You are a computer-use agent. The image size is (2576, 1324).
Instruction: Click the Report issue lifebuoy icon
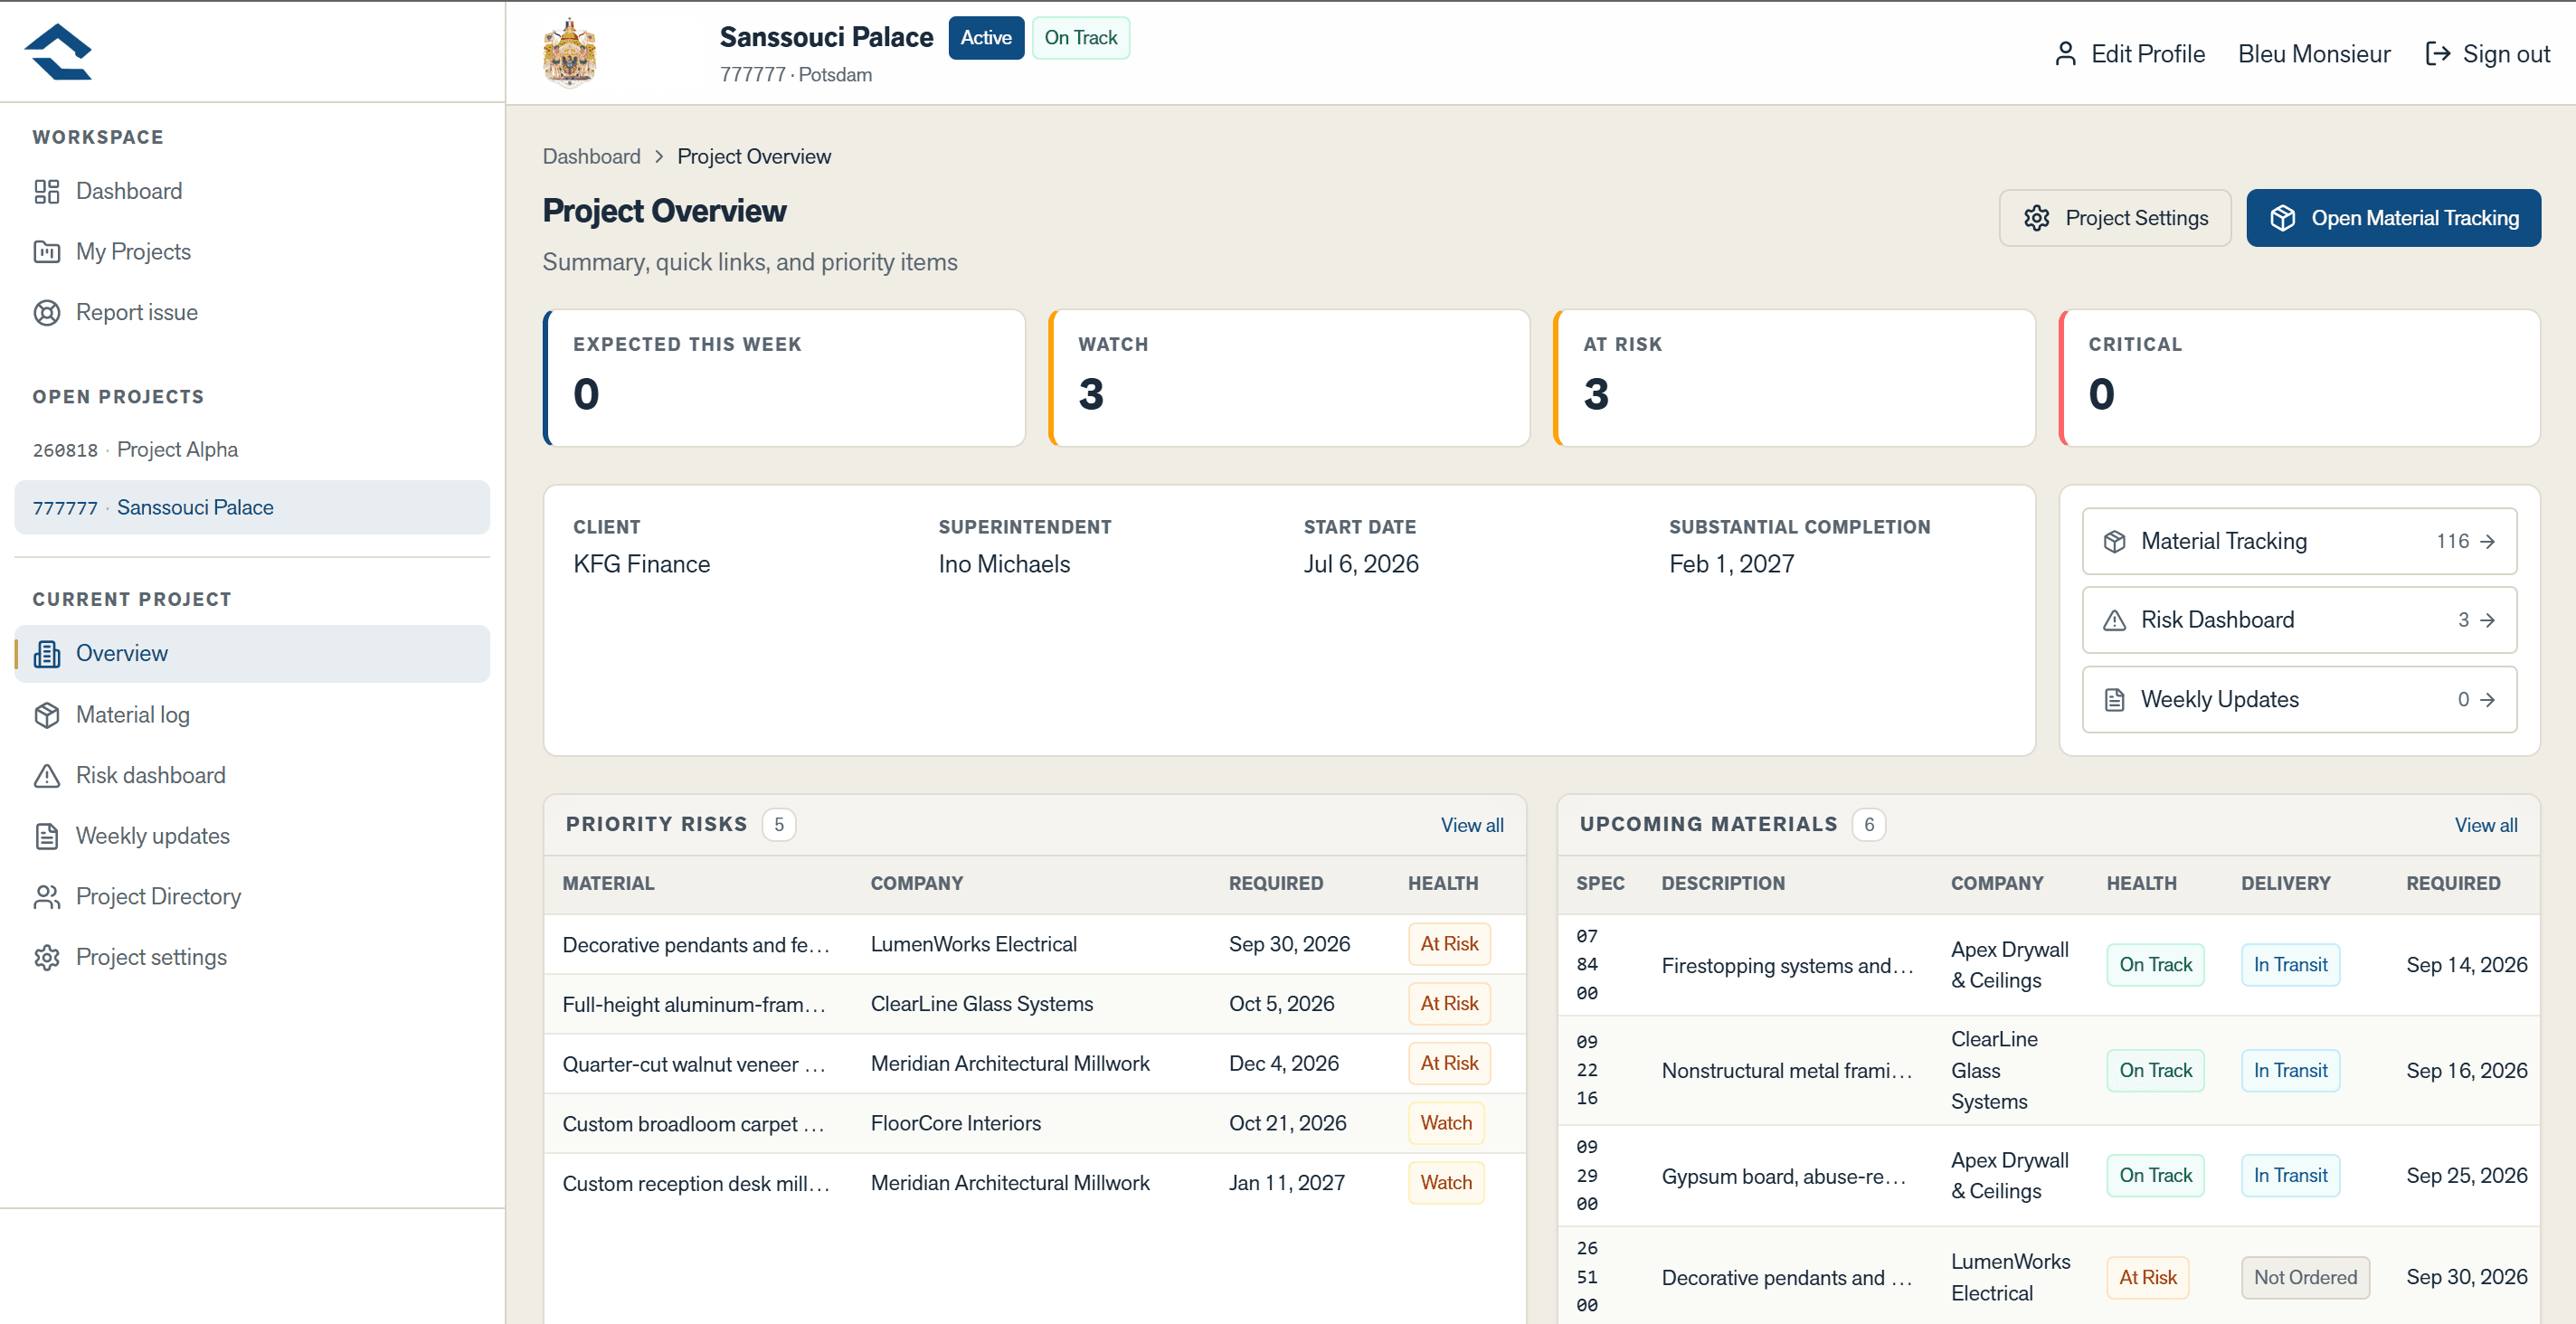tap(46, 313)
